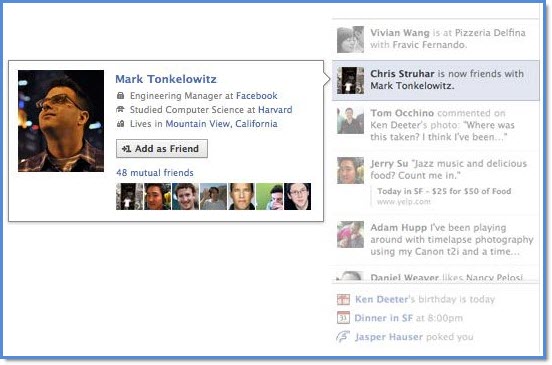This screenshot has height=365, width=552.
Task: Open Vivian Wang's name in ticker
Action: tap(400, 33)
